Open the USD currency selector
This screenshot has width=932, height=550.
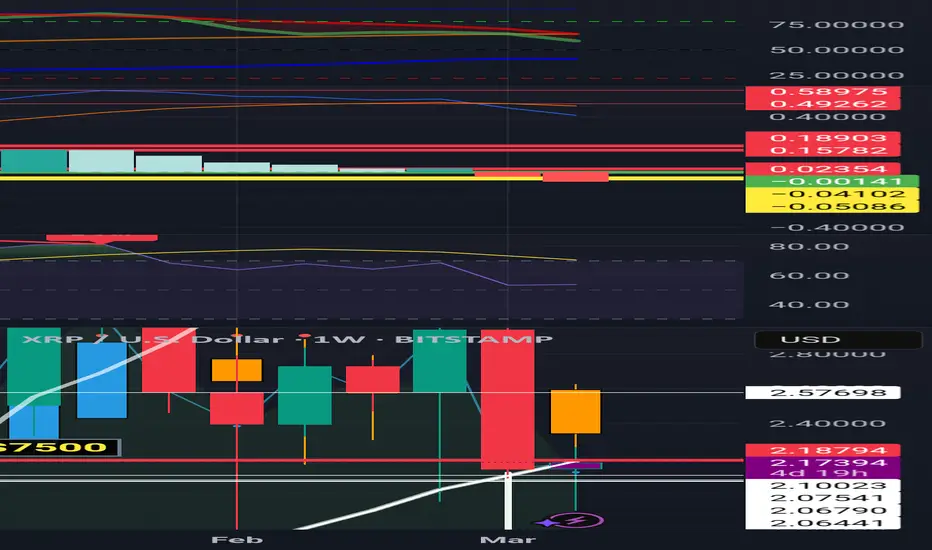point(837,340)
